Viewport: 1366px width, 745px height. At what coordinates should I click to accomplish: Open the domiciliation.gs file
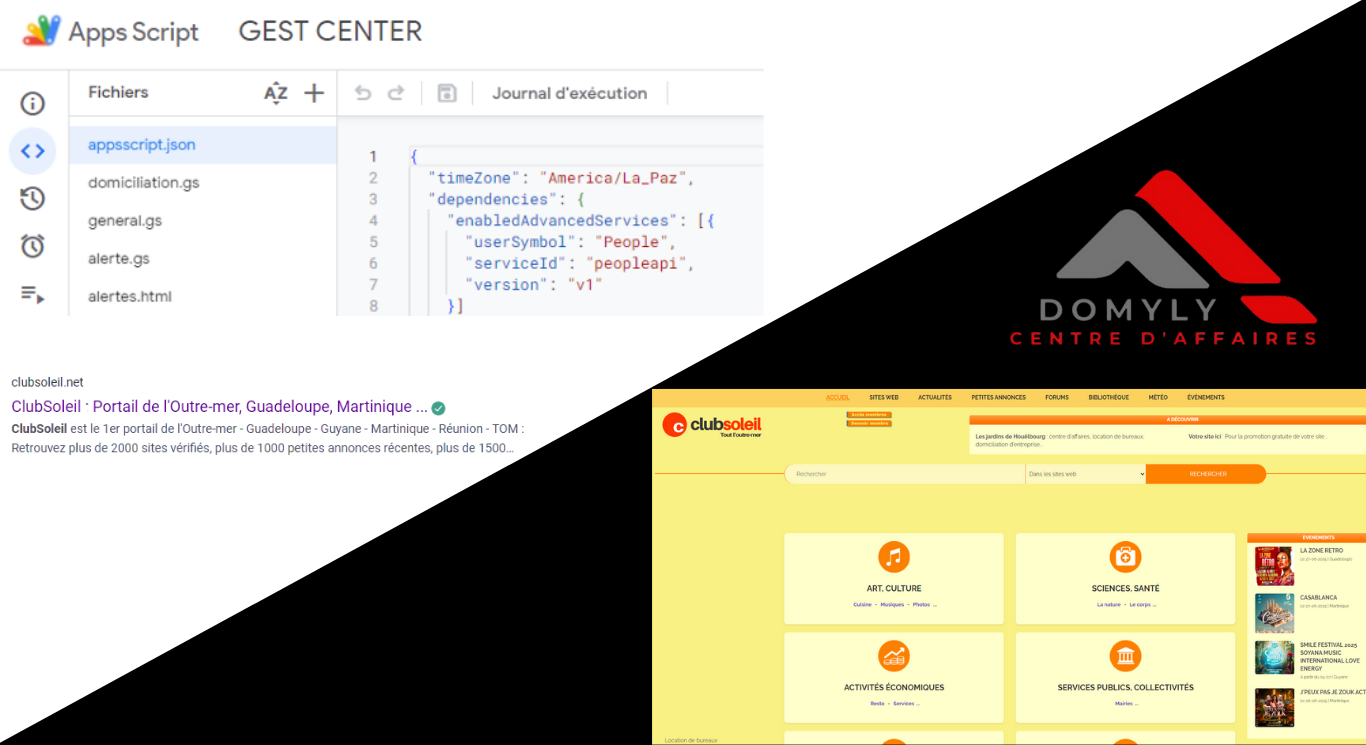(144, 183)
